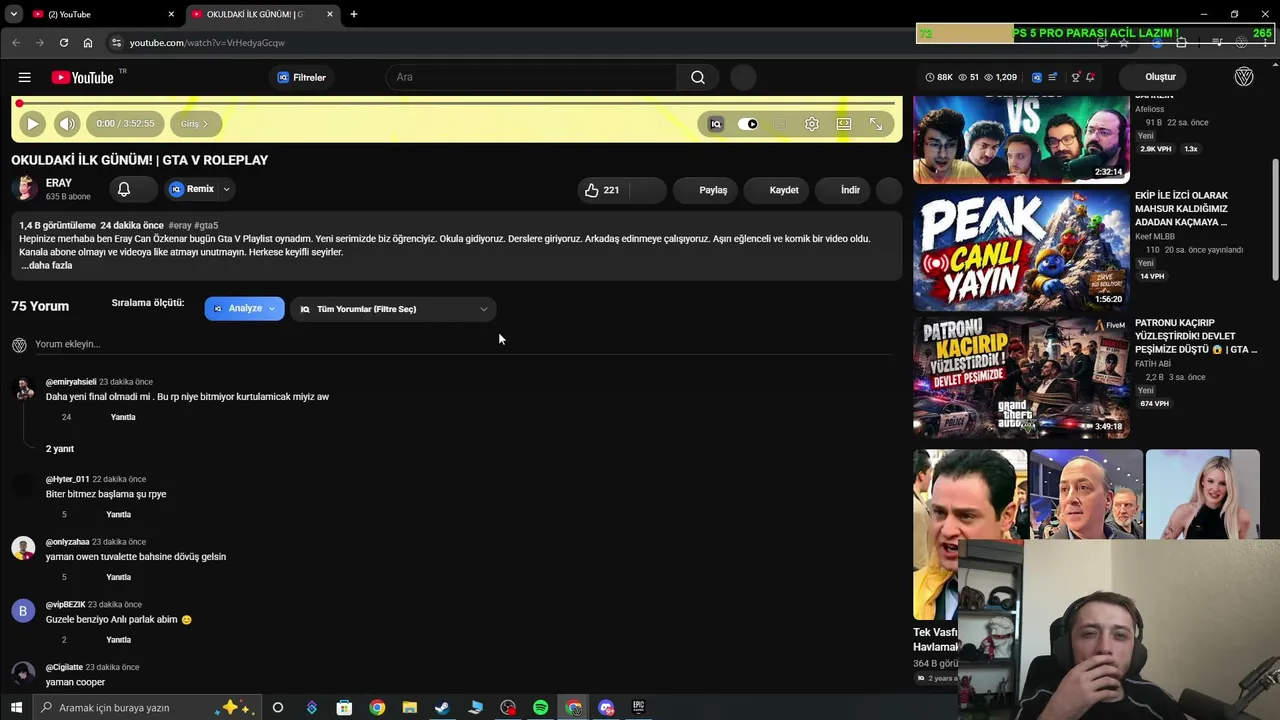Click the vidIQ trophy icon in header
This screenshot has height=720, width=1280.
coord(1075,77)
